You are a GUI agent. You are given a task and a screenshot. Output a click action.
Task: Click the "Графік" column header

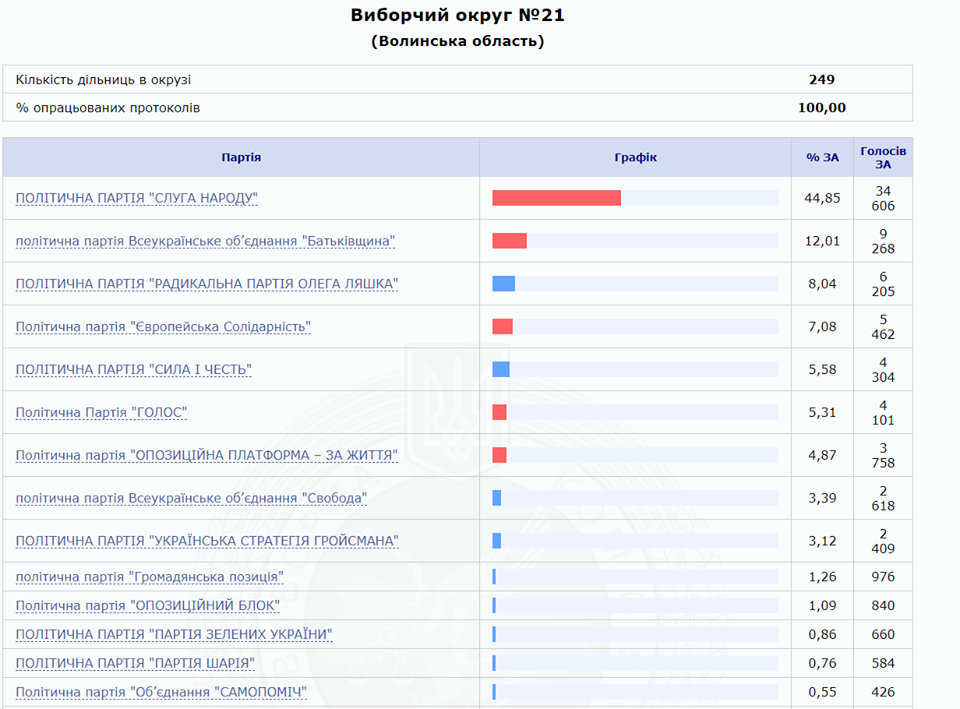[x=635, y=157]
